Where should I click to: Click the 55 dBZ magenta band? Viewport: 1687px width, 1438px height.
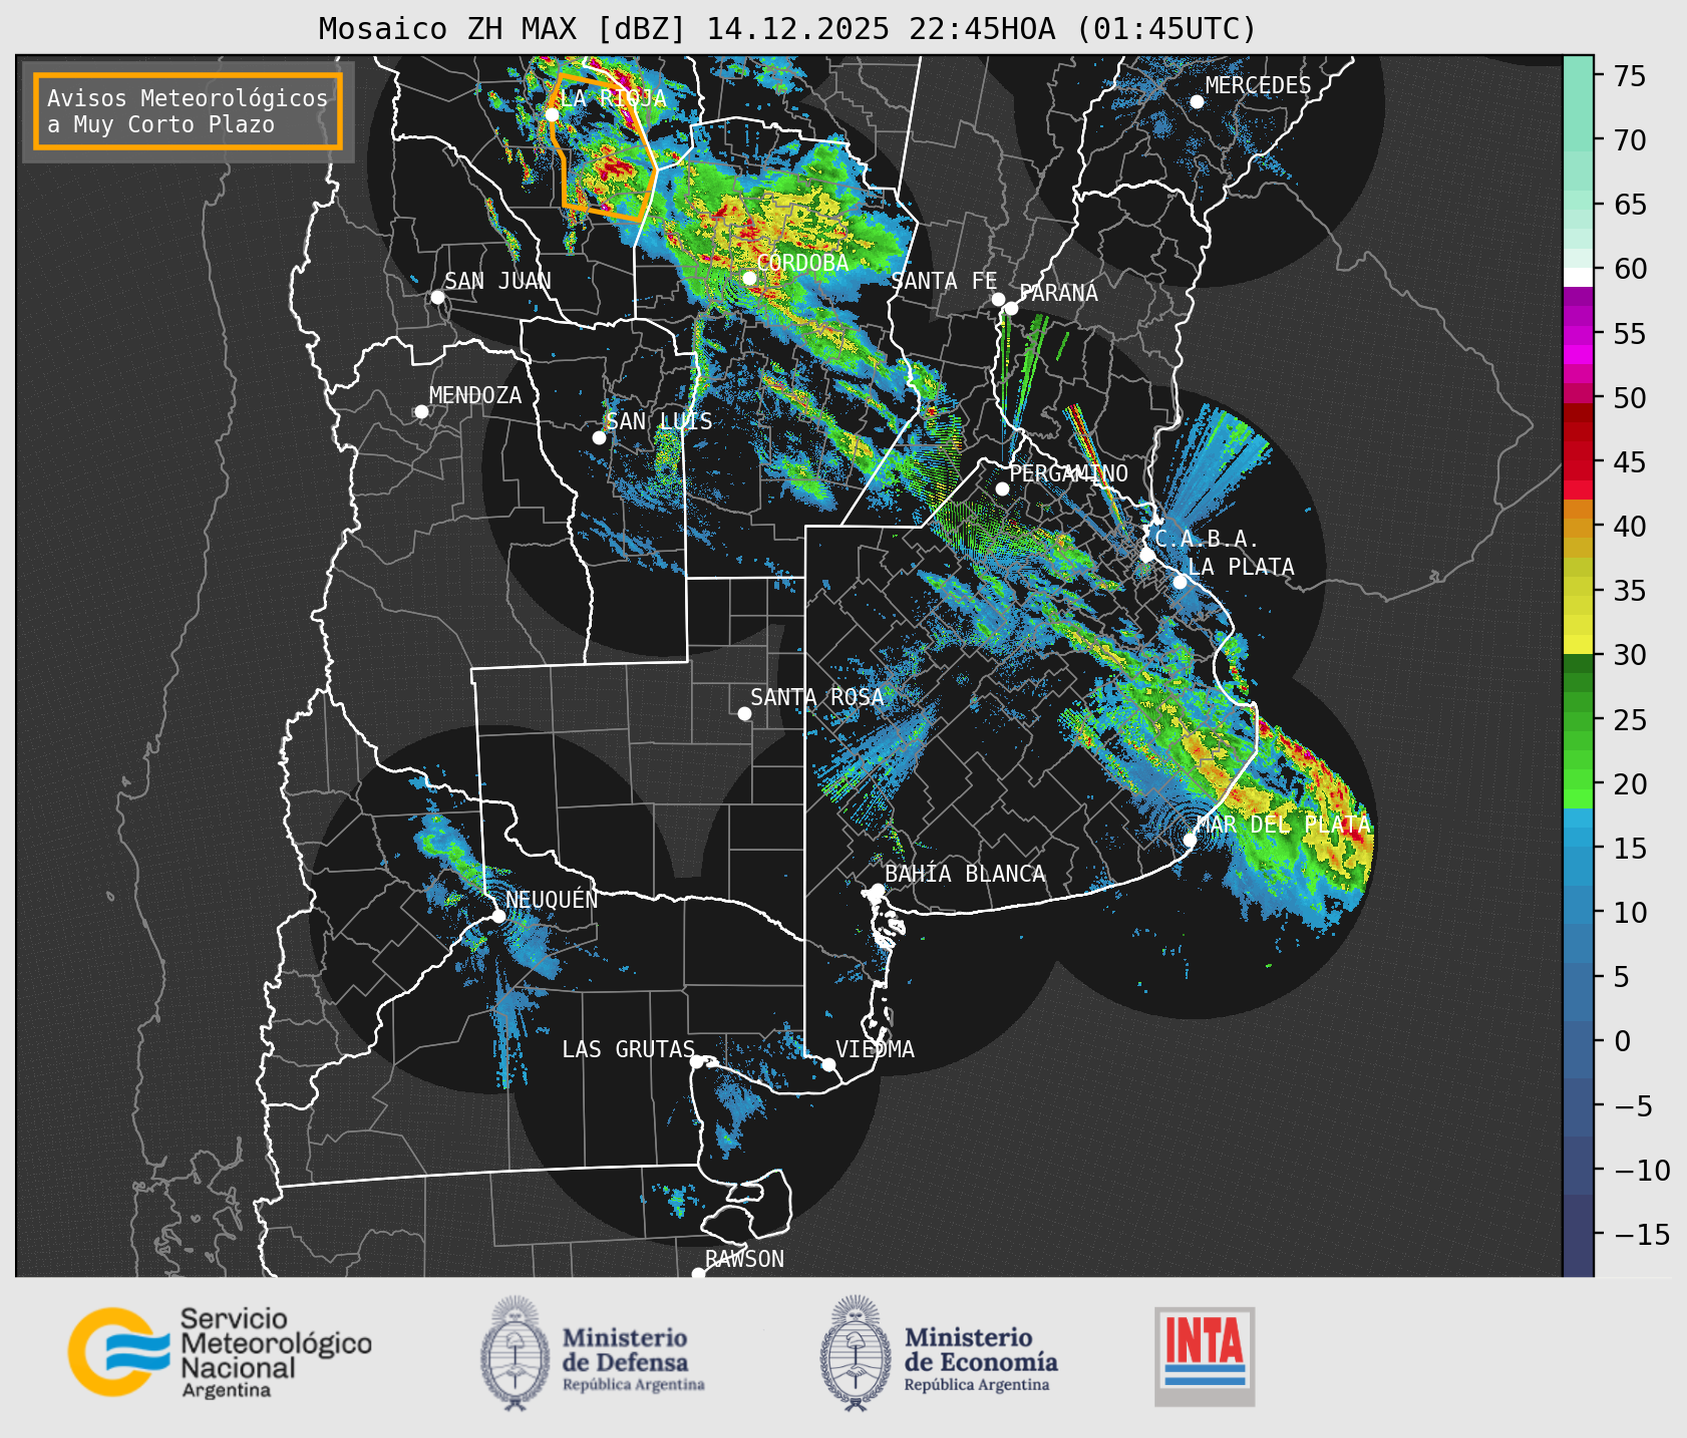click(1578, 334)
